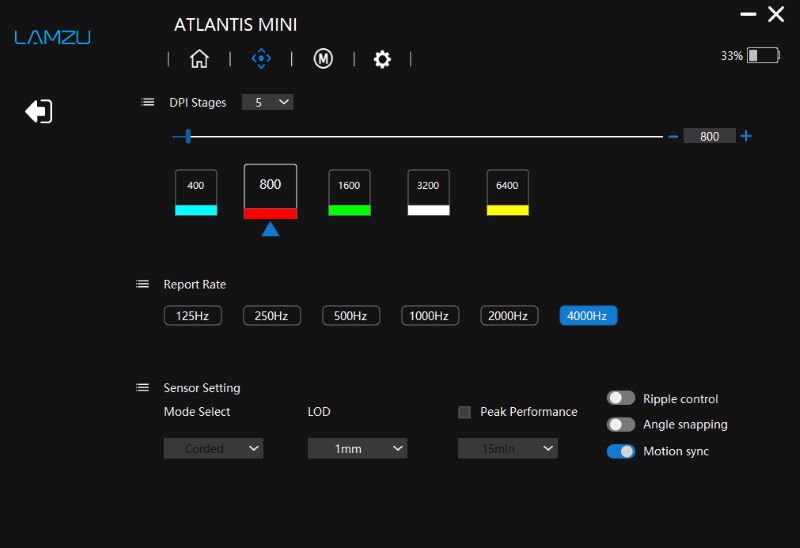
Task: Click the LAMZU logo
Action: coord(52,37)
